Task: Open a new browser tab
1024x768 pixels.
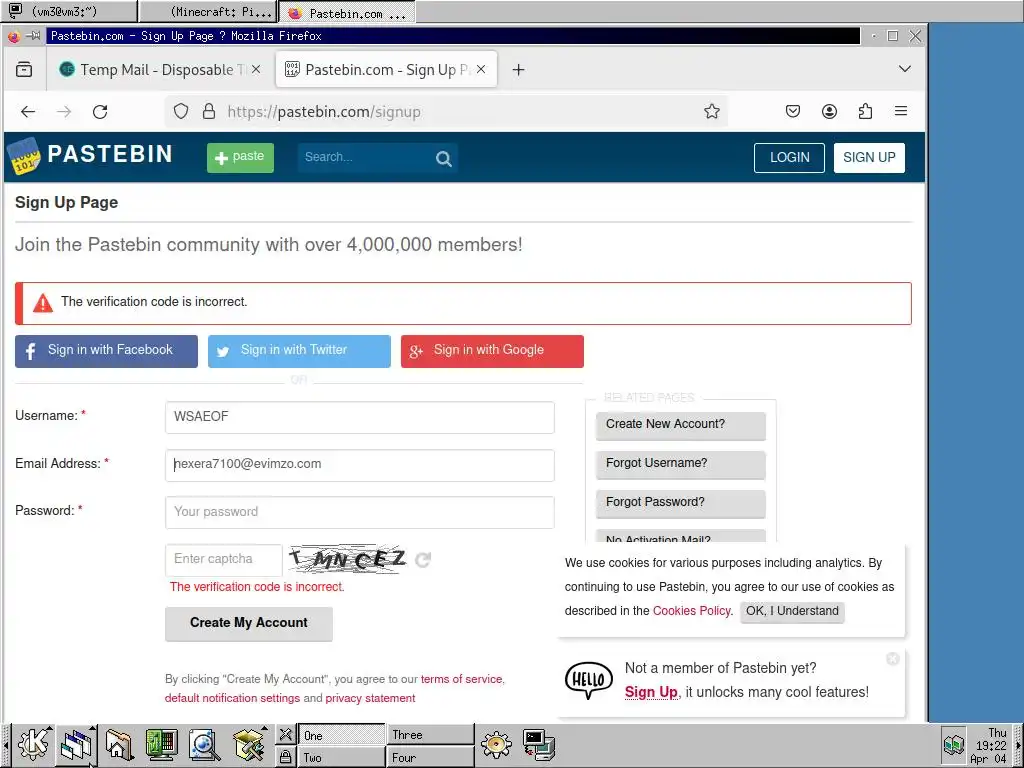Action: point(519,70)
